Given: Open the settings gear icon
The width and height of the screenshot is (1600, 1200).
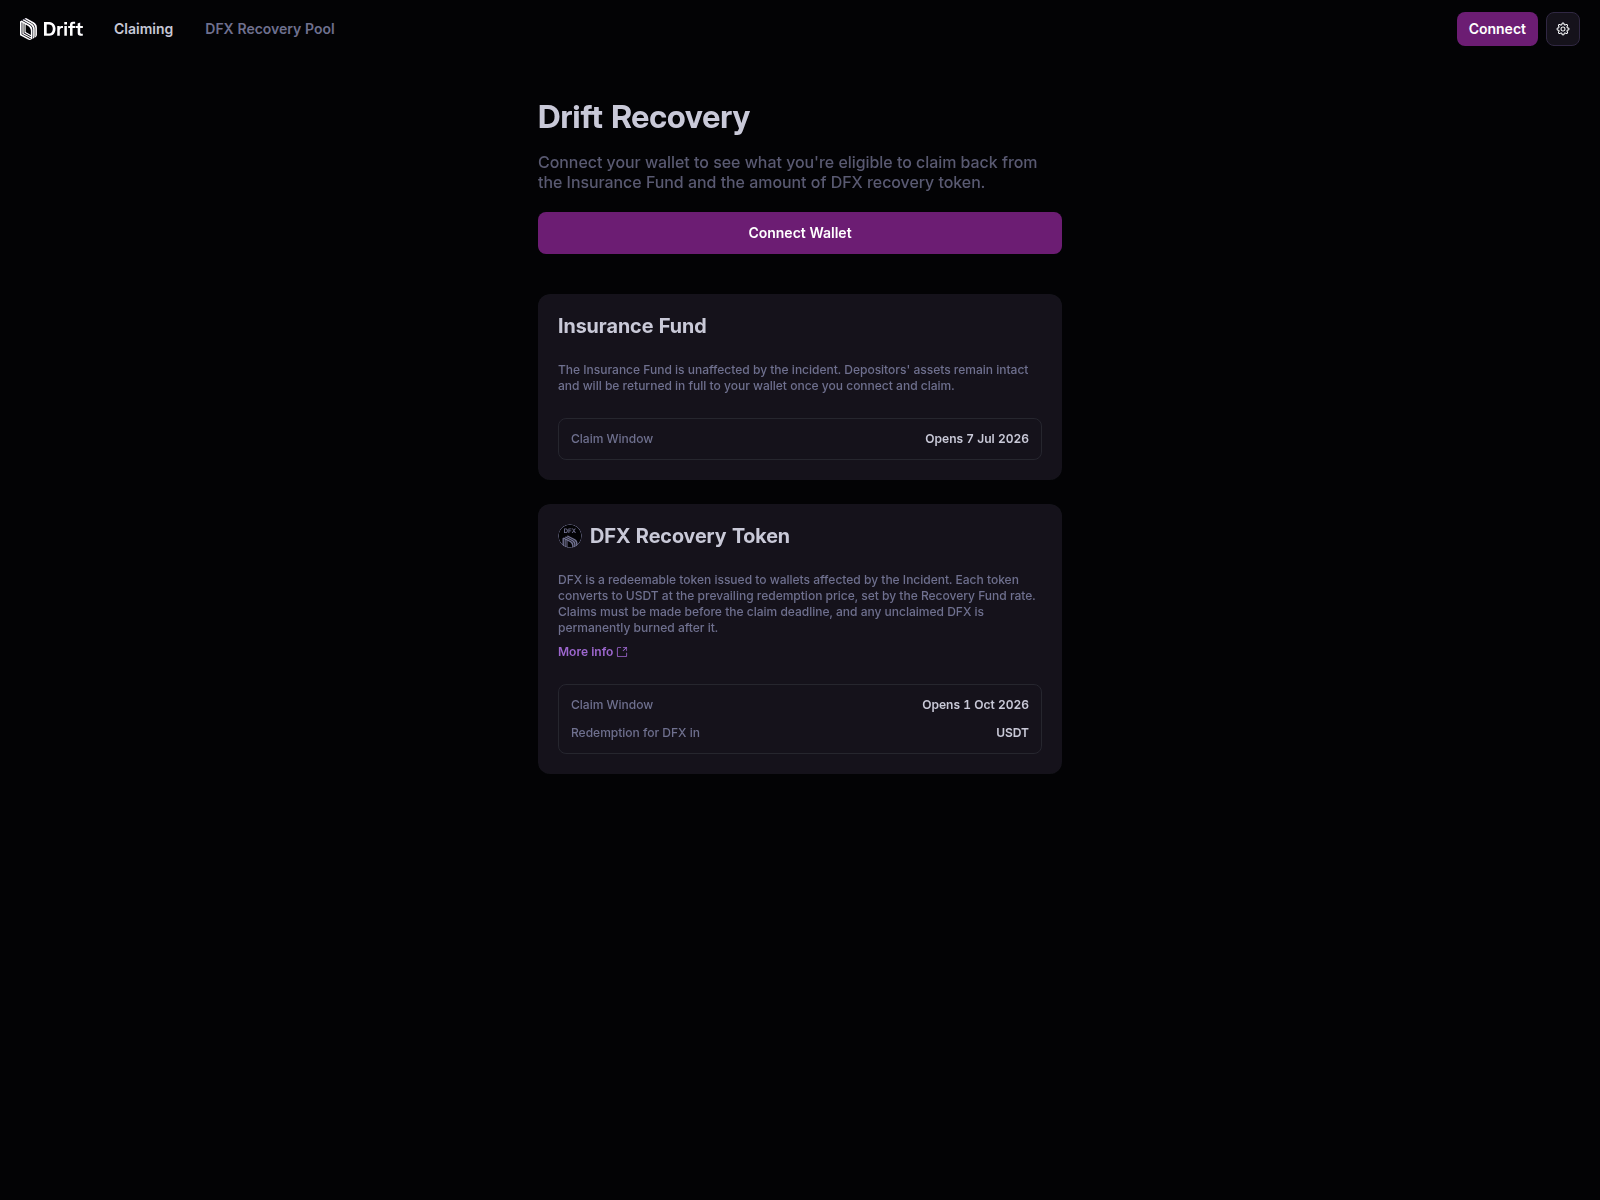Looking at the screenshot, I should coord(1563,29).
